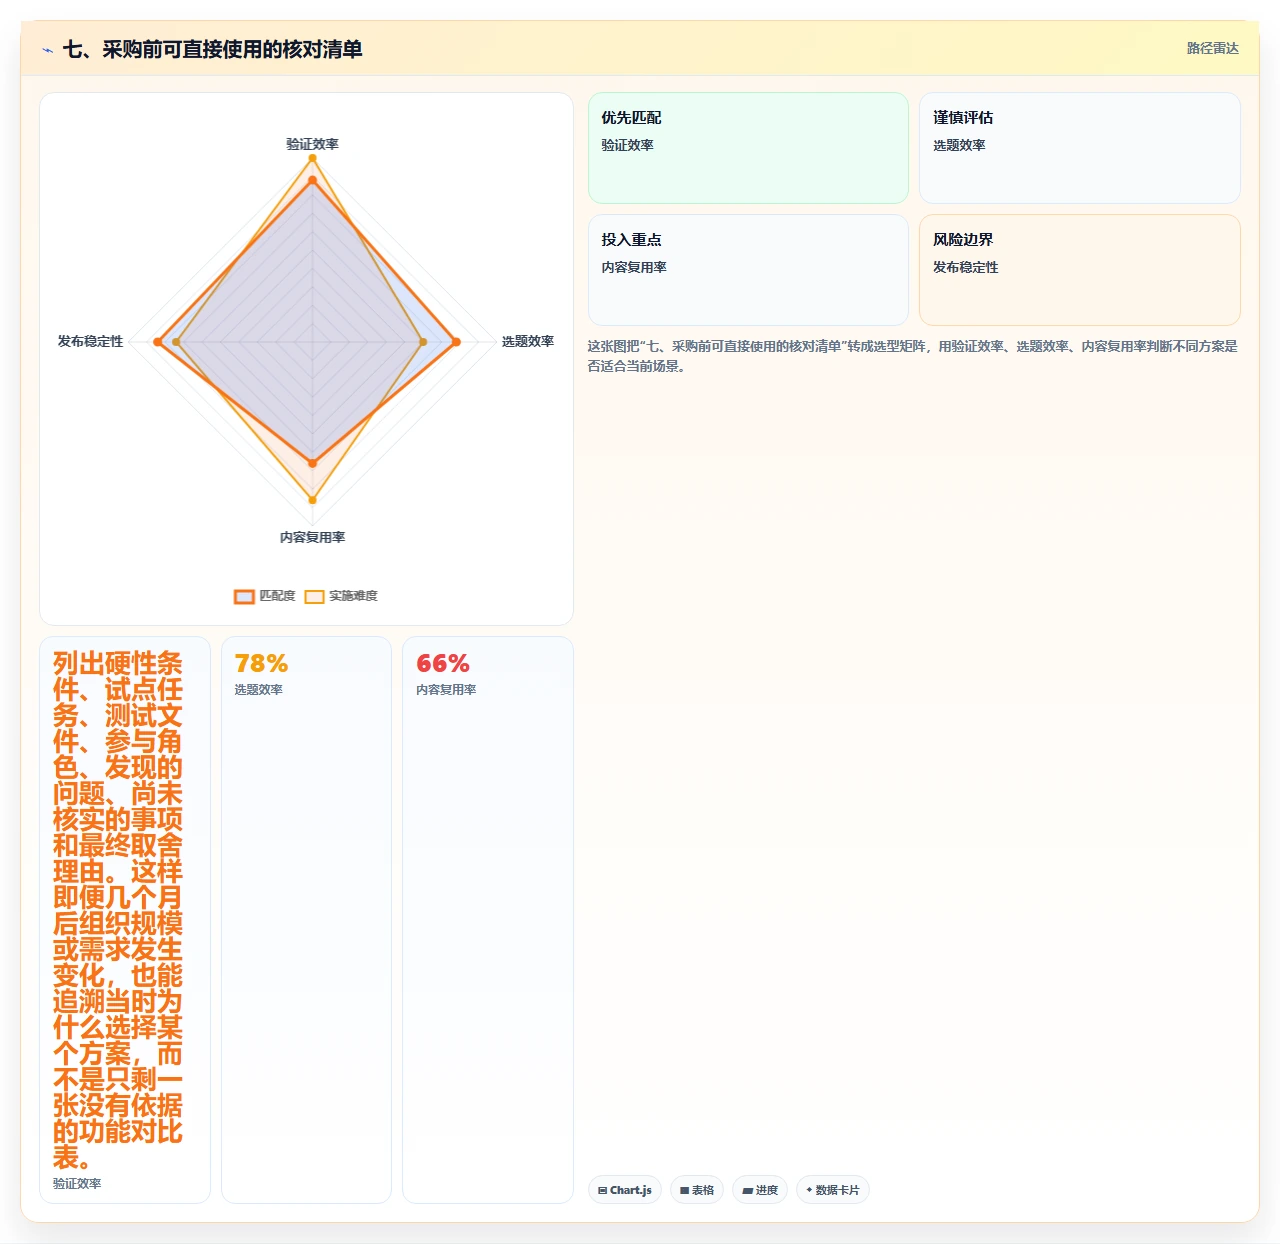This screenshot has height=1244, width=1280.
Task: Click the large orange text starting 列出硬性条件
Action: point(118,910)
